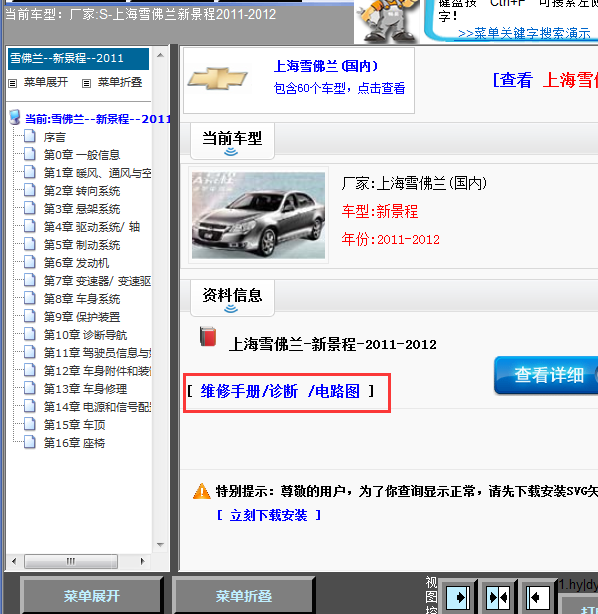Viewport: 598px width, 614px height.
Task: Click the [查看 上海雪佛兰 header link
Action: [x=545, y=80]
